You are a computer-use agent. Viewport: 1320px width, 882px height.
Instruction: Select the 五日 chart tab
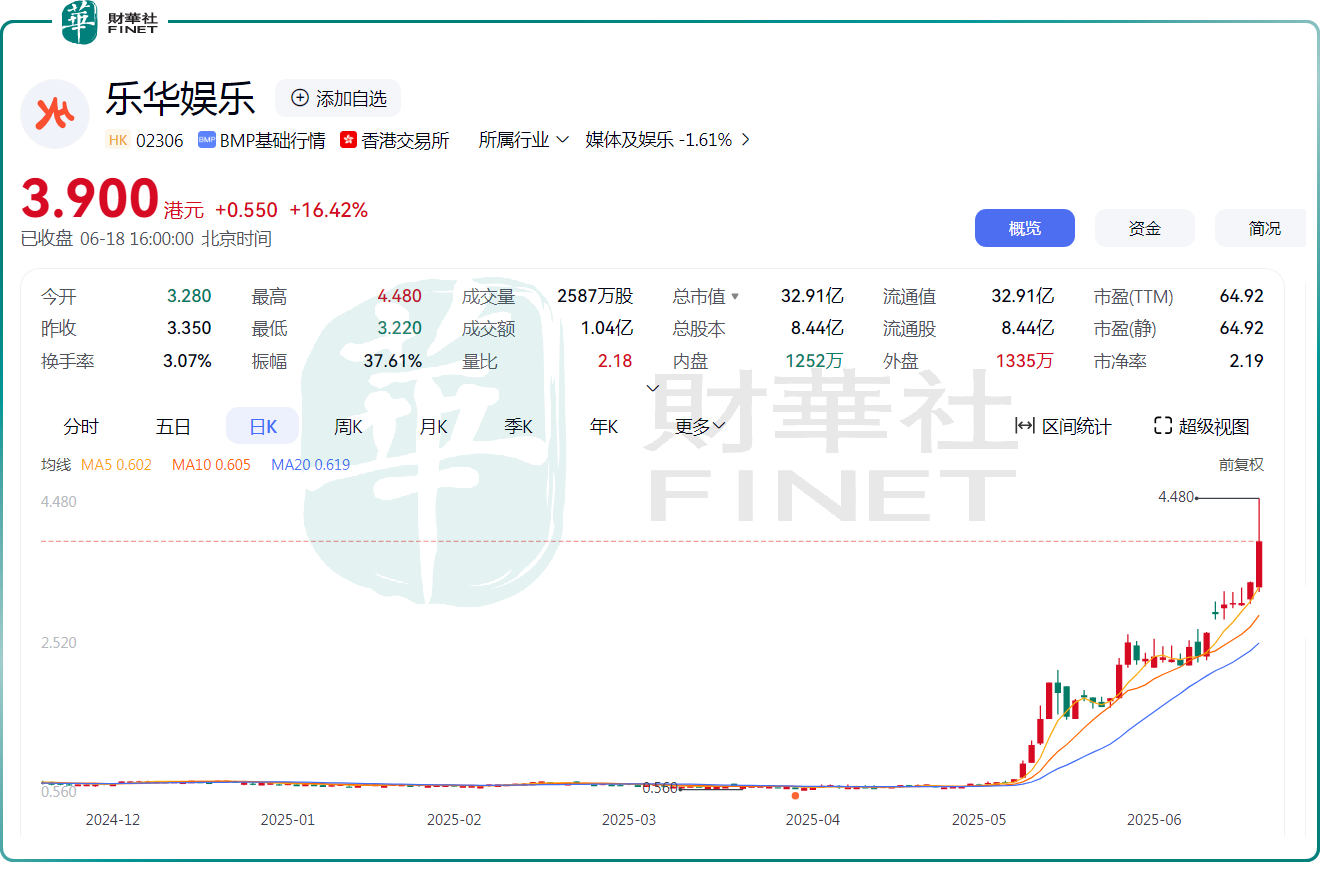click(x=173, y=426)
